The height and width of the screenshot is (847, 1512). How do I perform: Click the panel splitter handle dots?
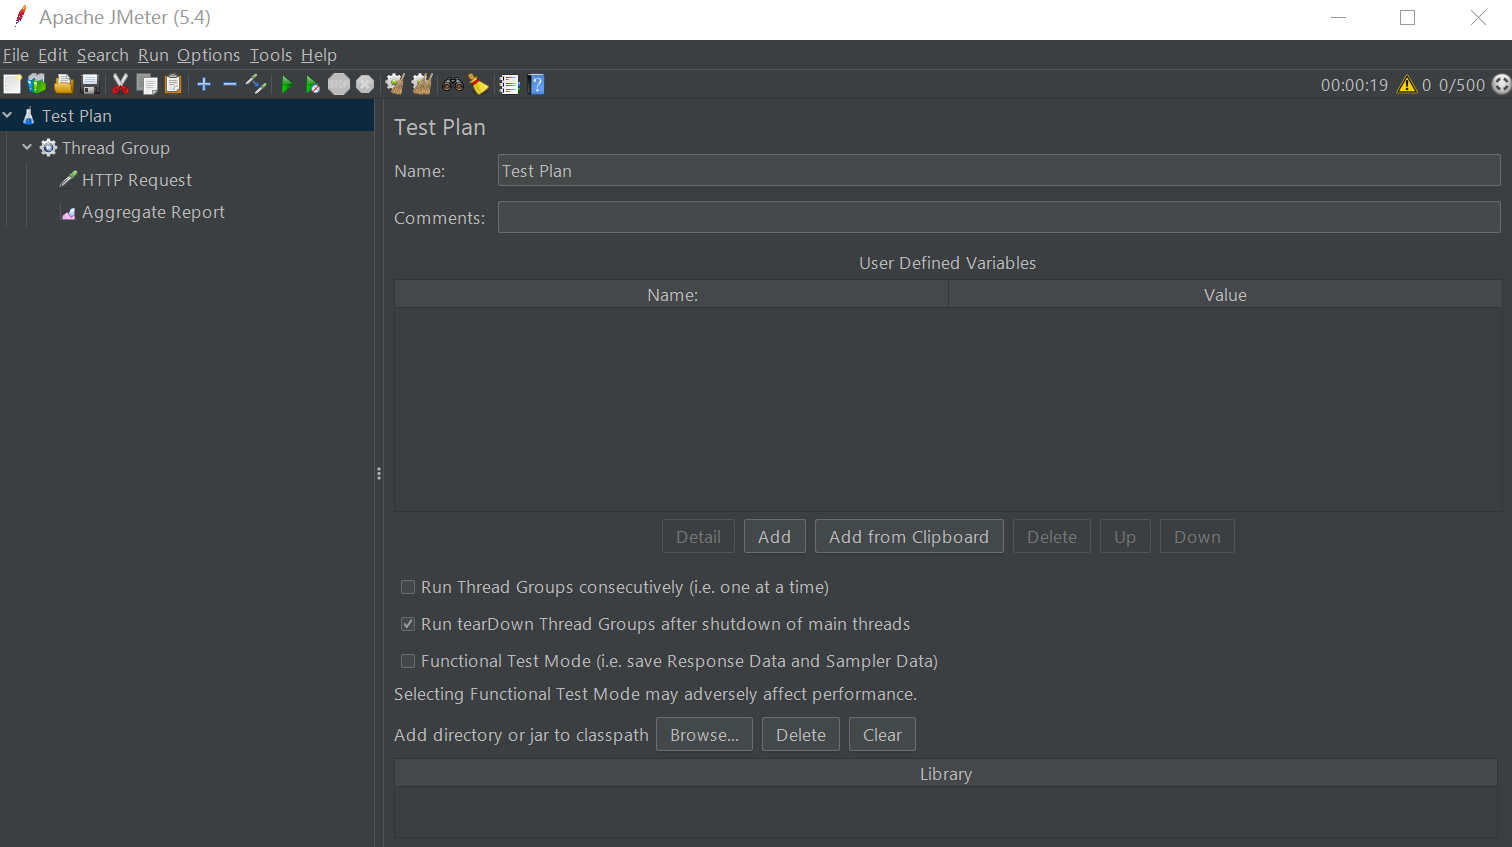379,473
